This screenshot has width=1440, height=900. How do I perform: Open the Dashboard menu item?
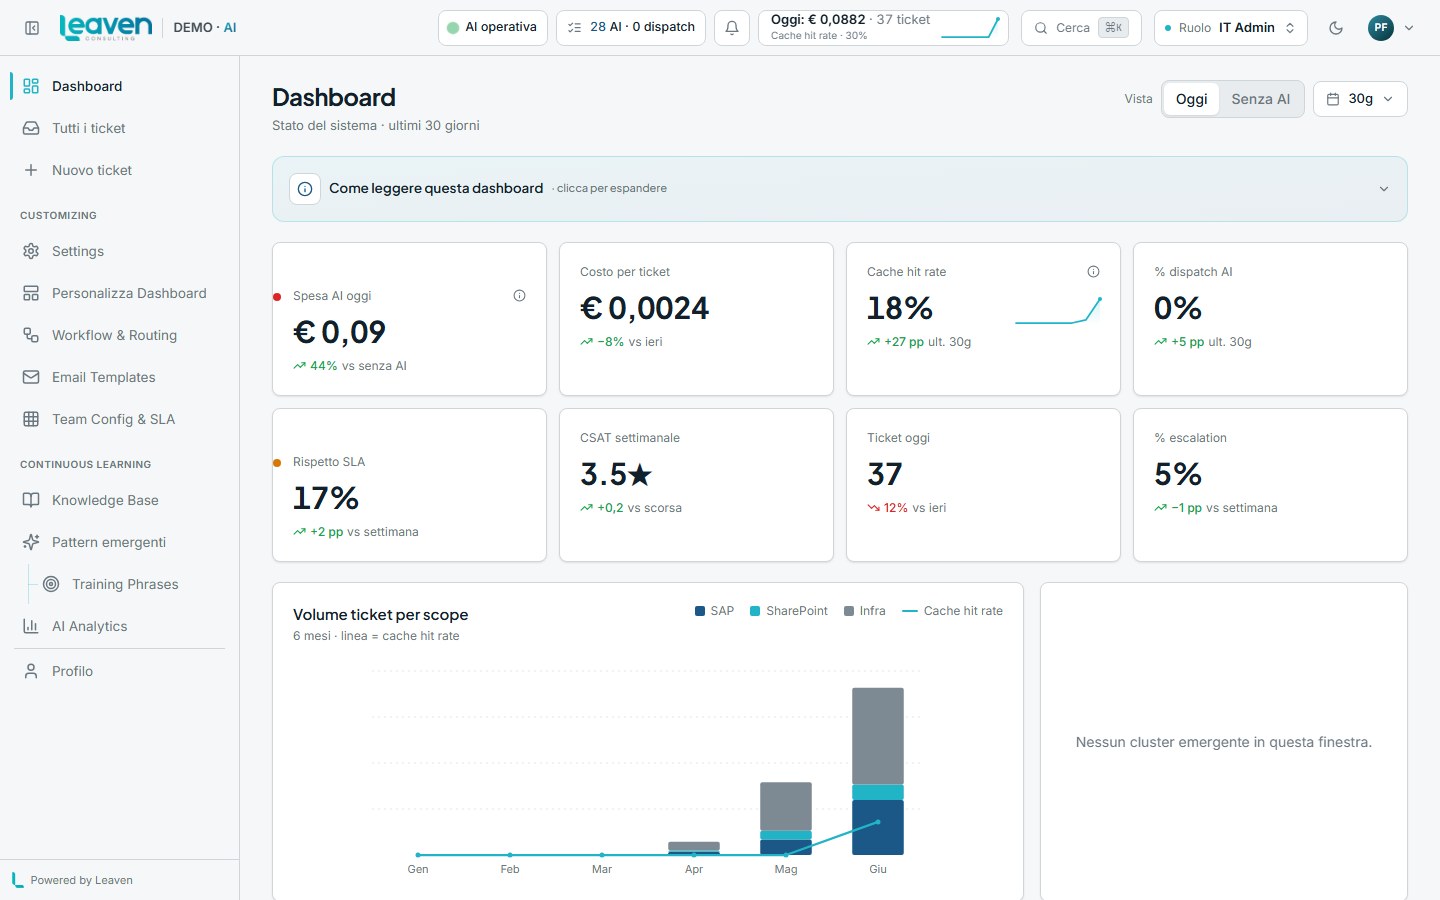pyautogui.click(x=119, y=86)
